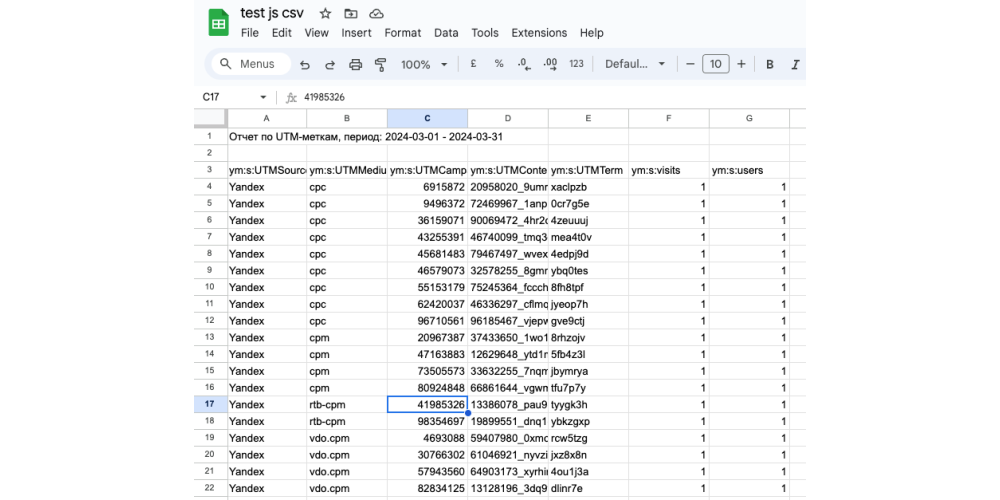
Task: Open the zoom 100% dropdown
Action: point(424,64)
